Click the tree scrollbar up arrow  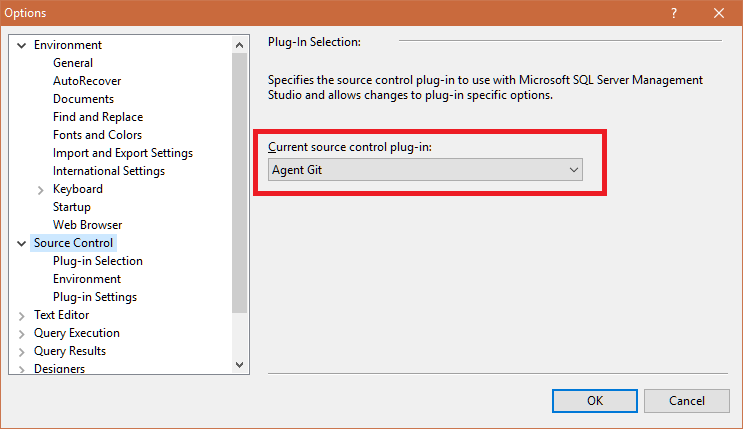239,45
